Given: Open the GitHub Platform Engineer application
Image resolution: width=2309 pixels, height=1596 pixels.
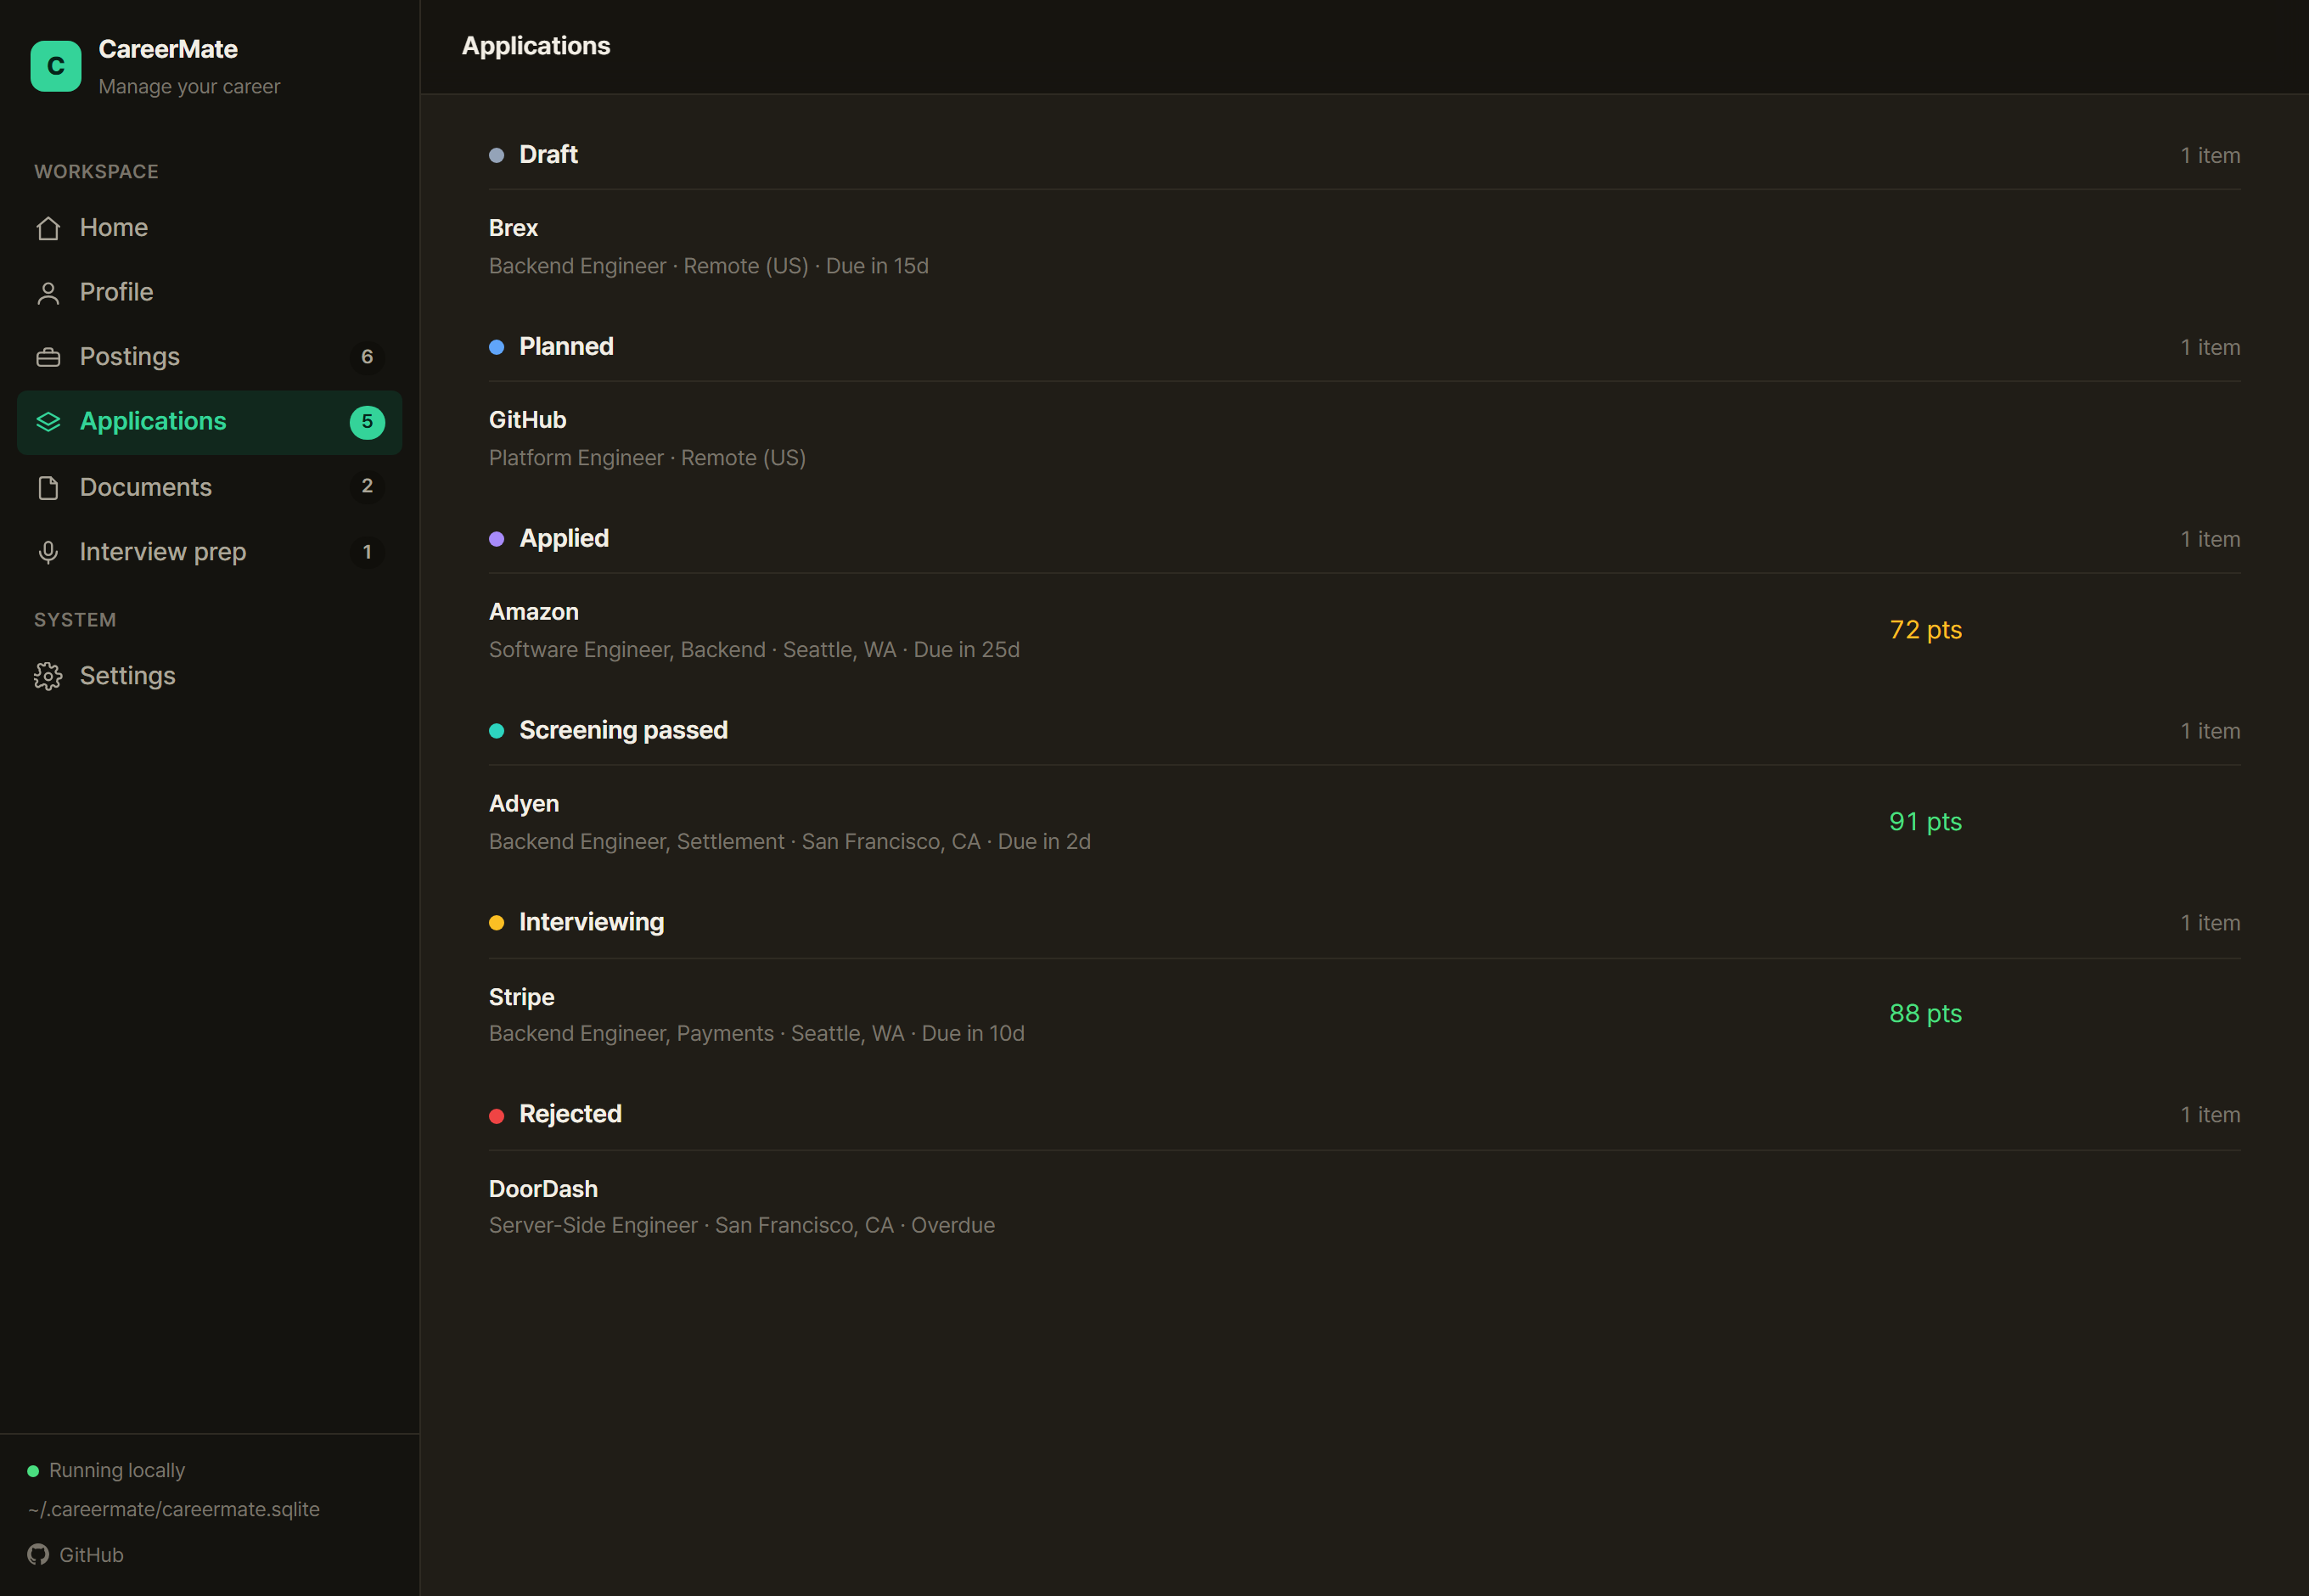Looking at the screenshot, I should tap(1364, 439).
